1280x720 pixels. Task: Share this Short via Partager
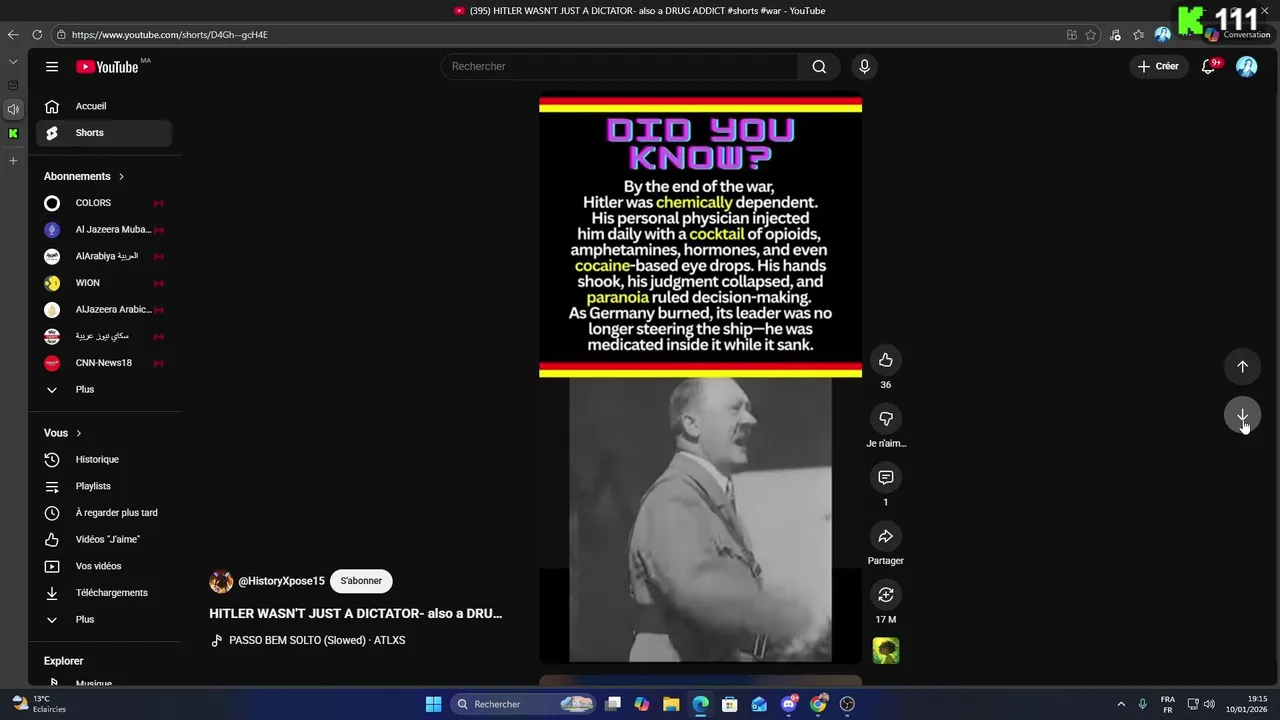point(885,537)
